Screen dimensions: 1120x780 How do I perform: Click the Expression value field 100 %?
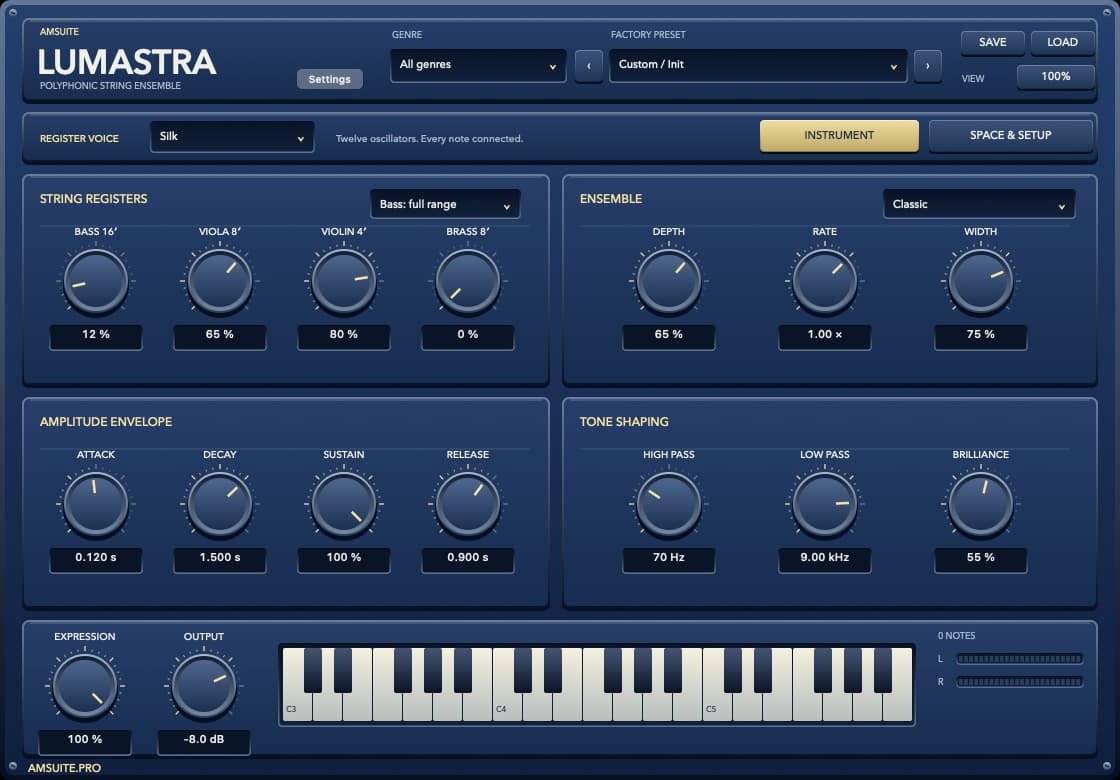point(84,741)
